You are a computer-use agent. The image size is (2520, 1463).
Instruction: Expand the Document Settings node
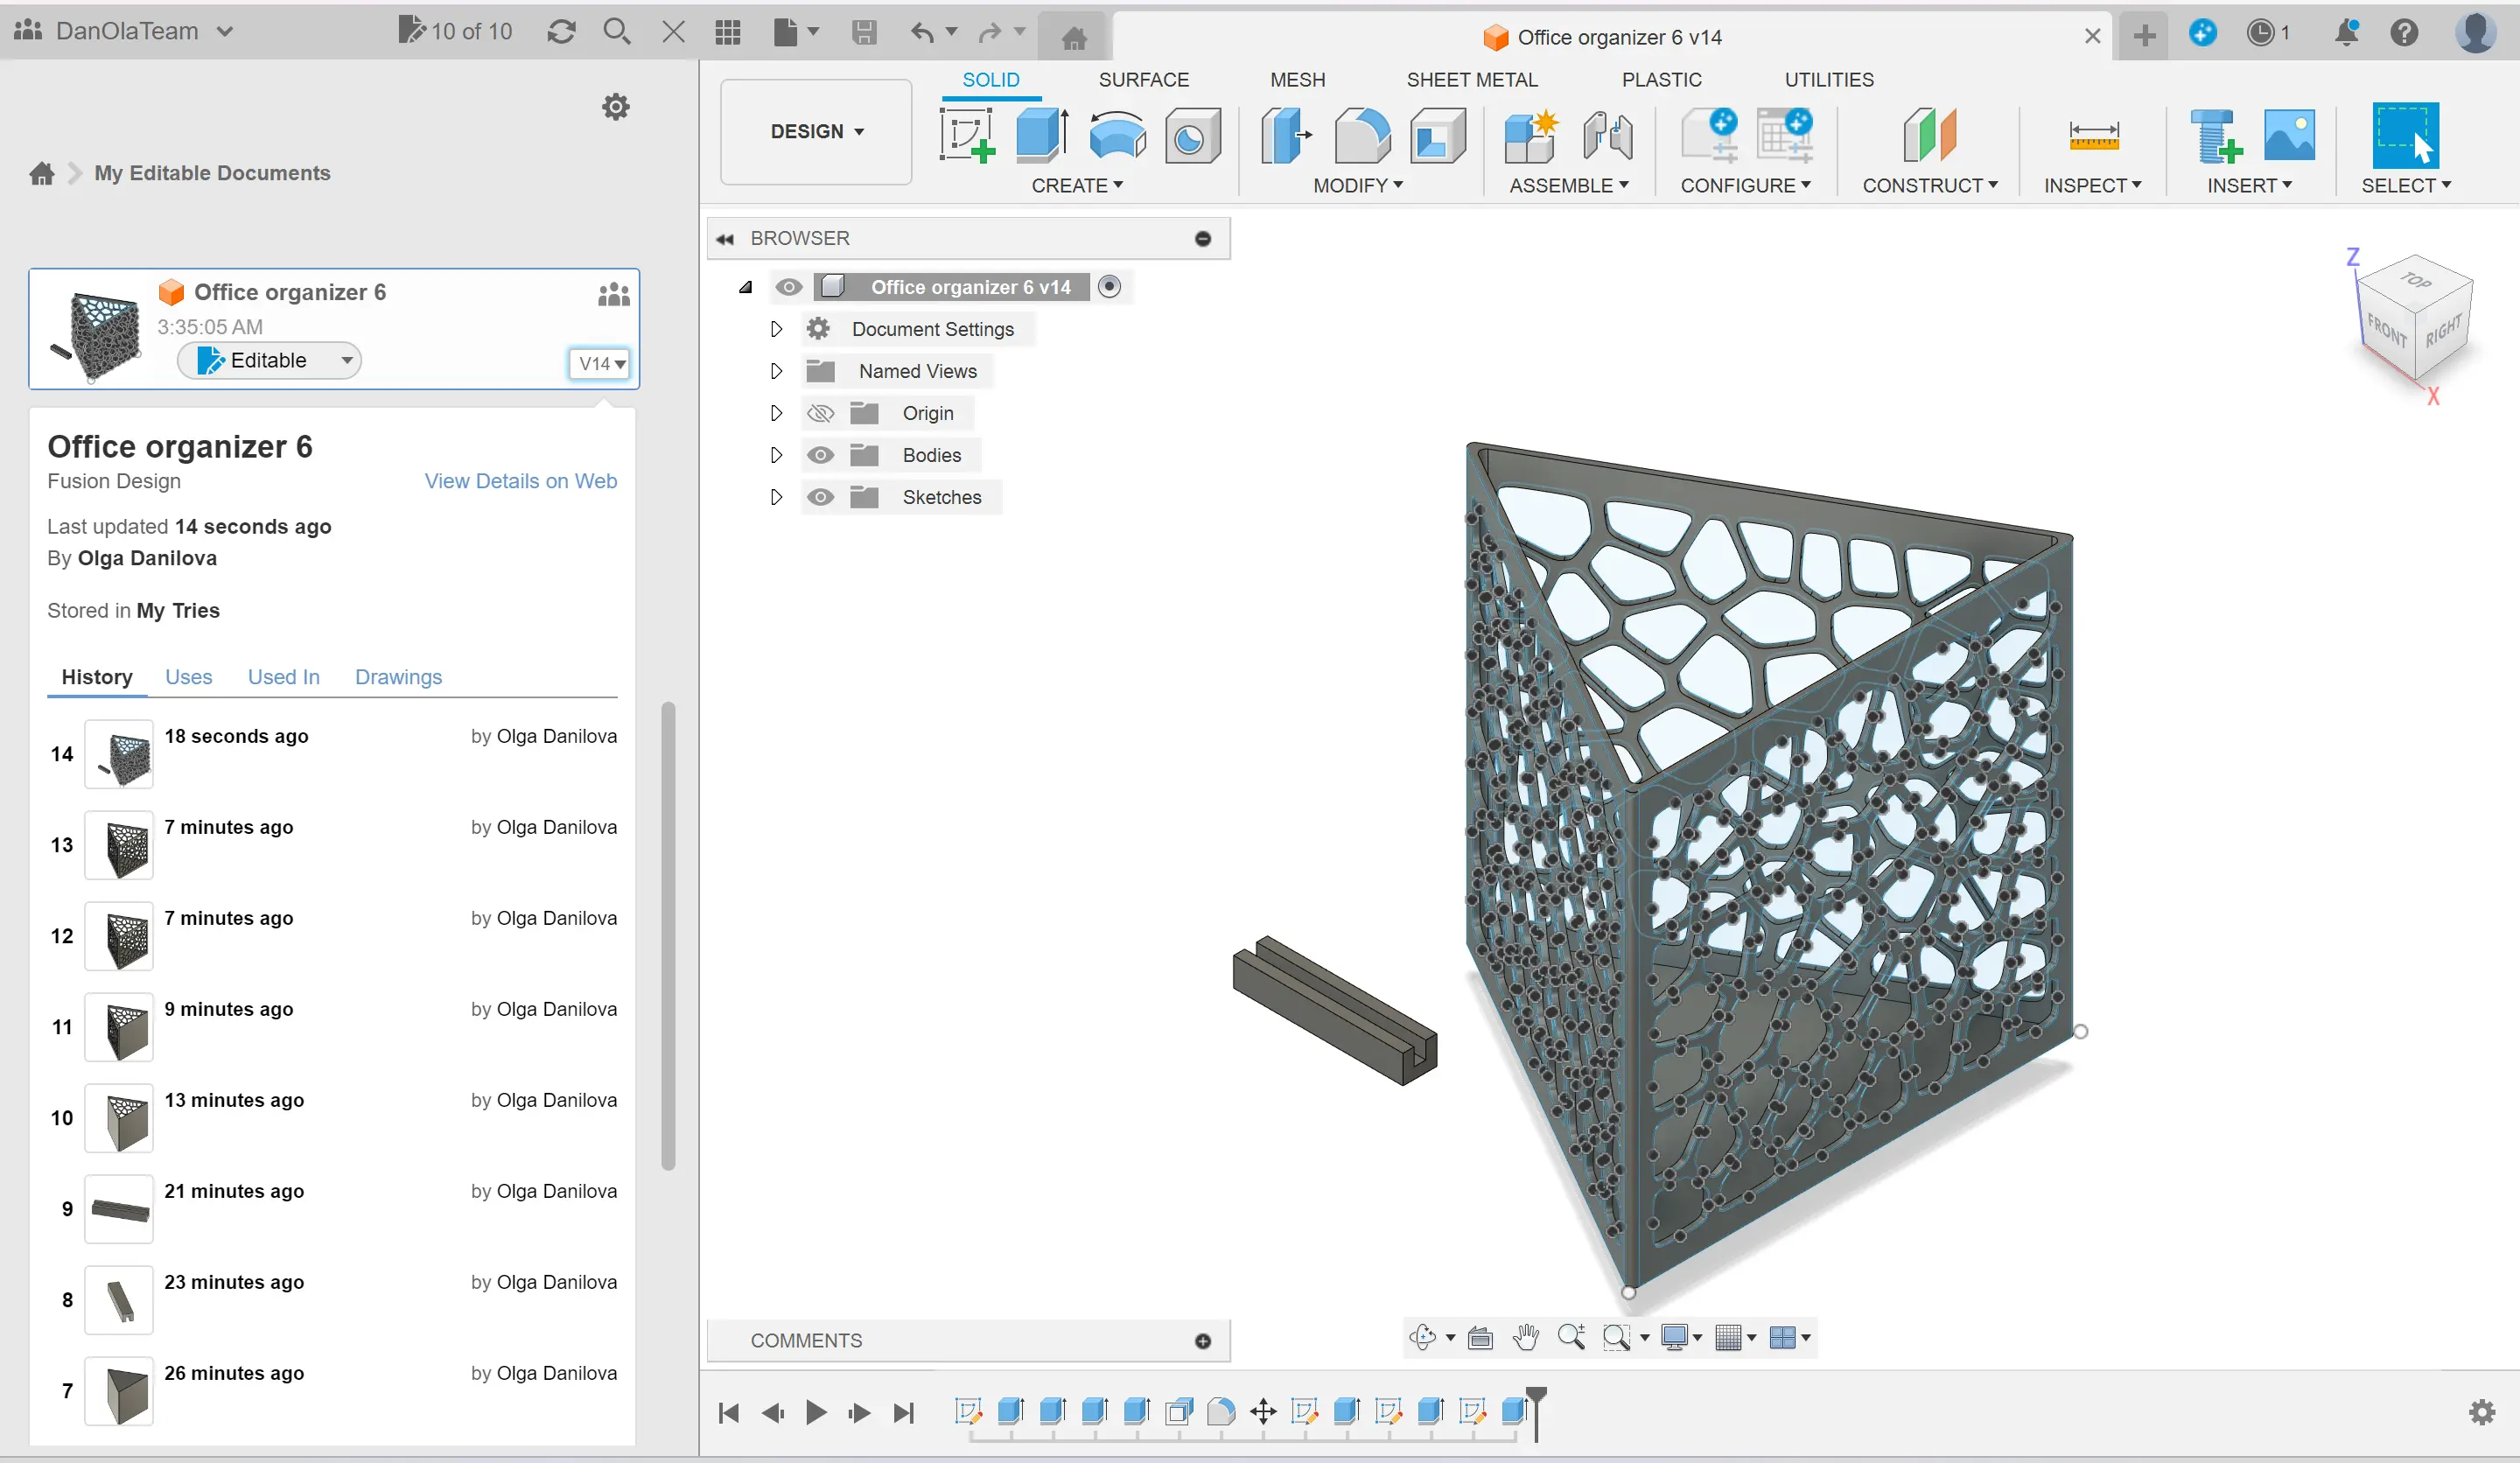pyautogui.click(x=776, y=329)
